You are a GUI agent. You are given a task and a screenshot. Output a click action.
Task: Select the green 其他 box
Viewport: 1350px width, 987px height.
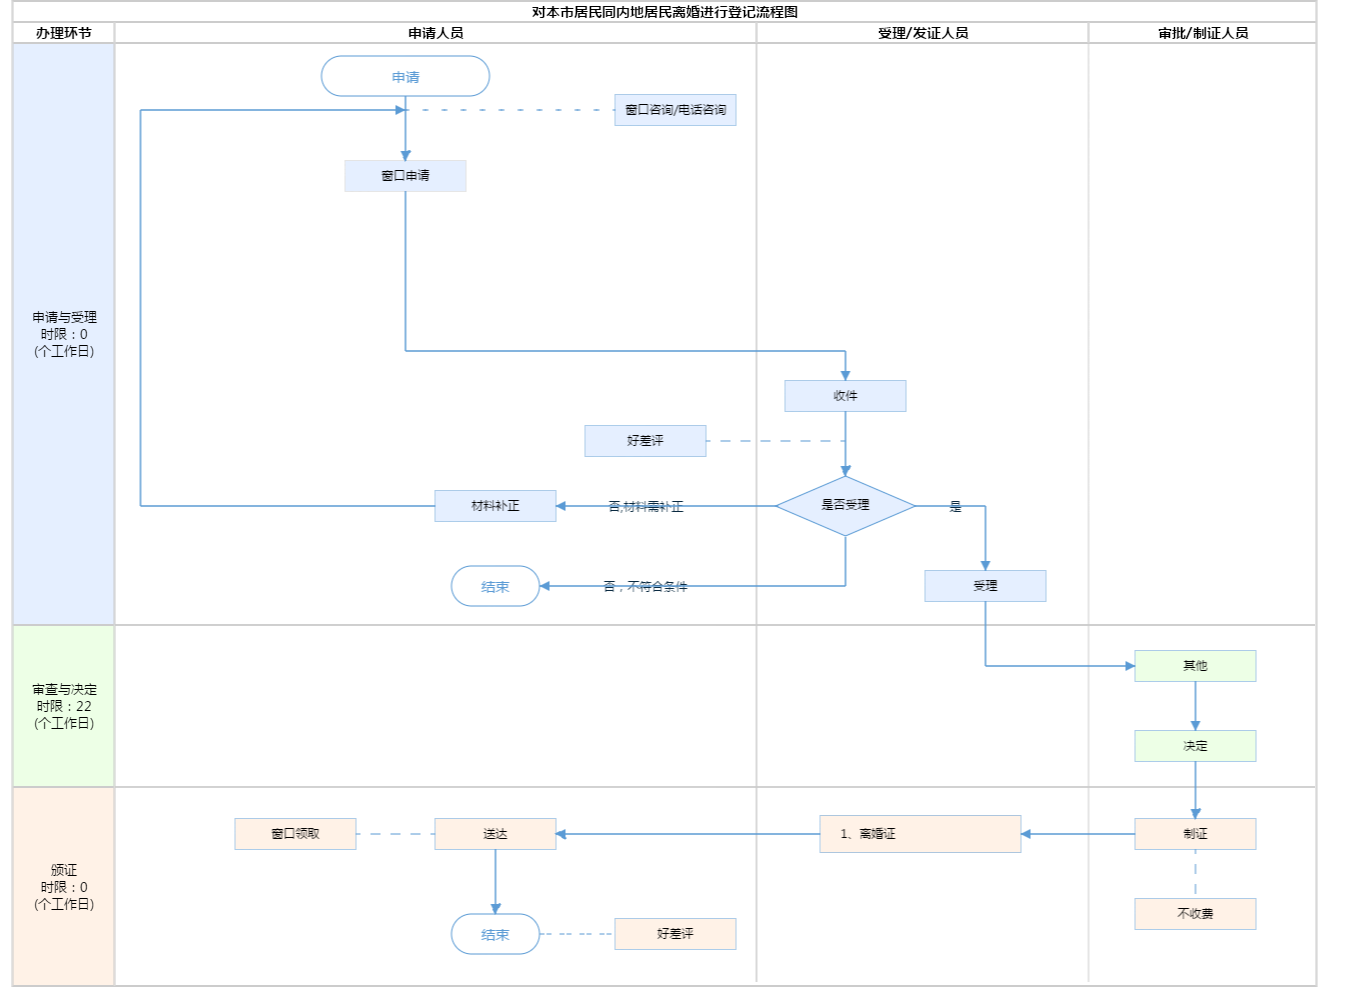1195,666
